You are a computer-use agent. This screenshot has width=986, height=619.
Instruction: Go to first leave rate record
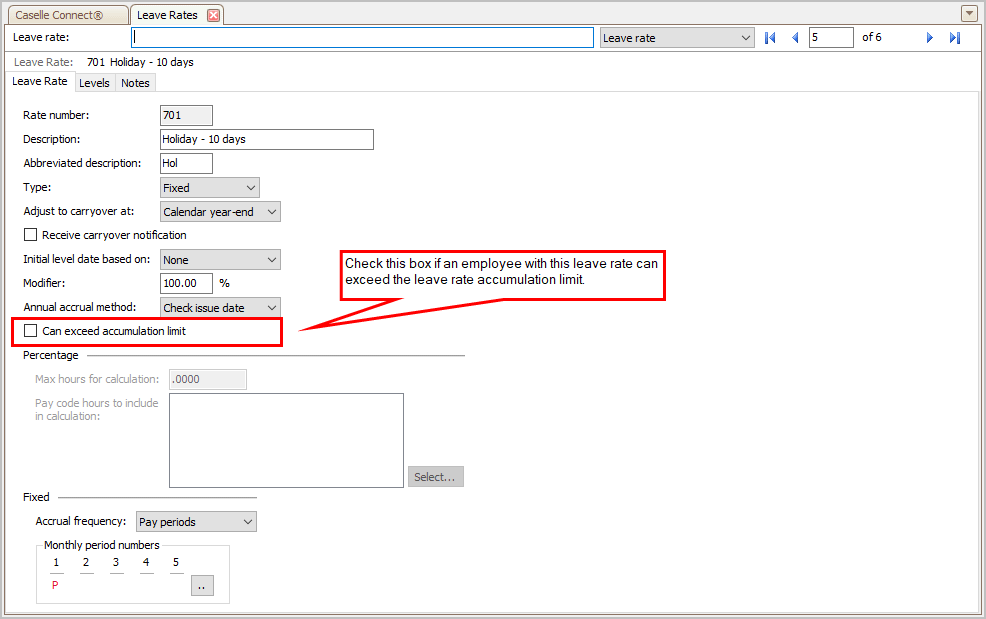click(770, 38)
